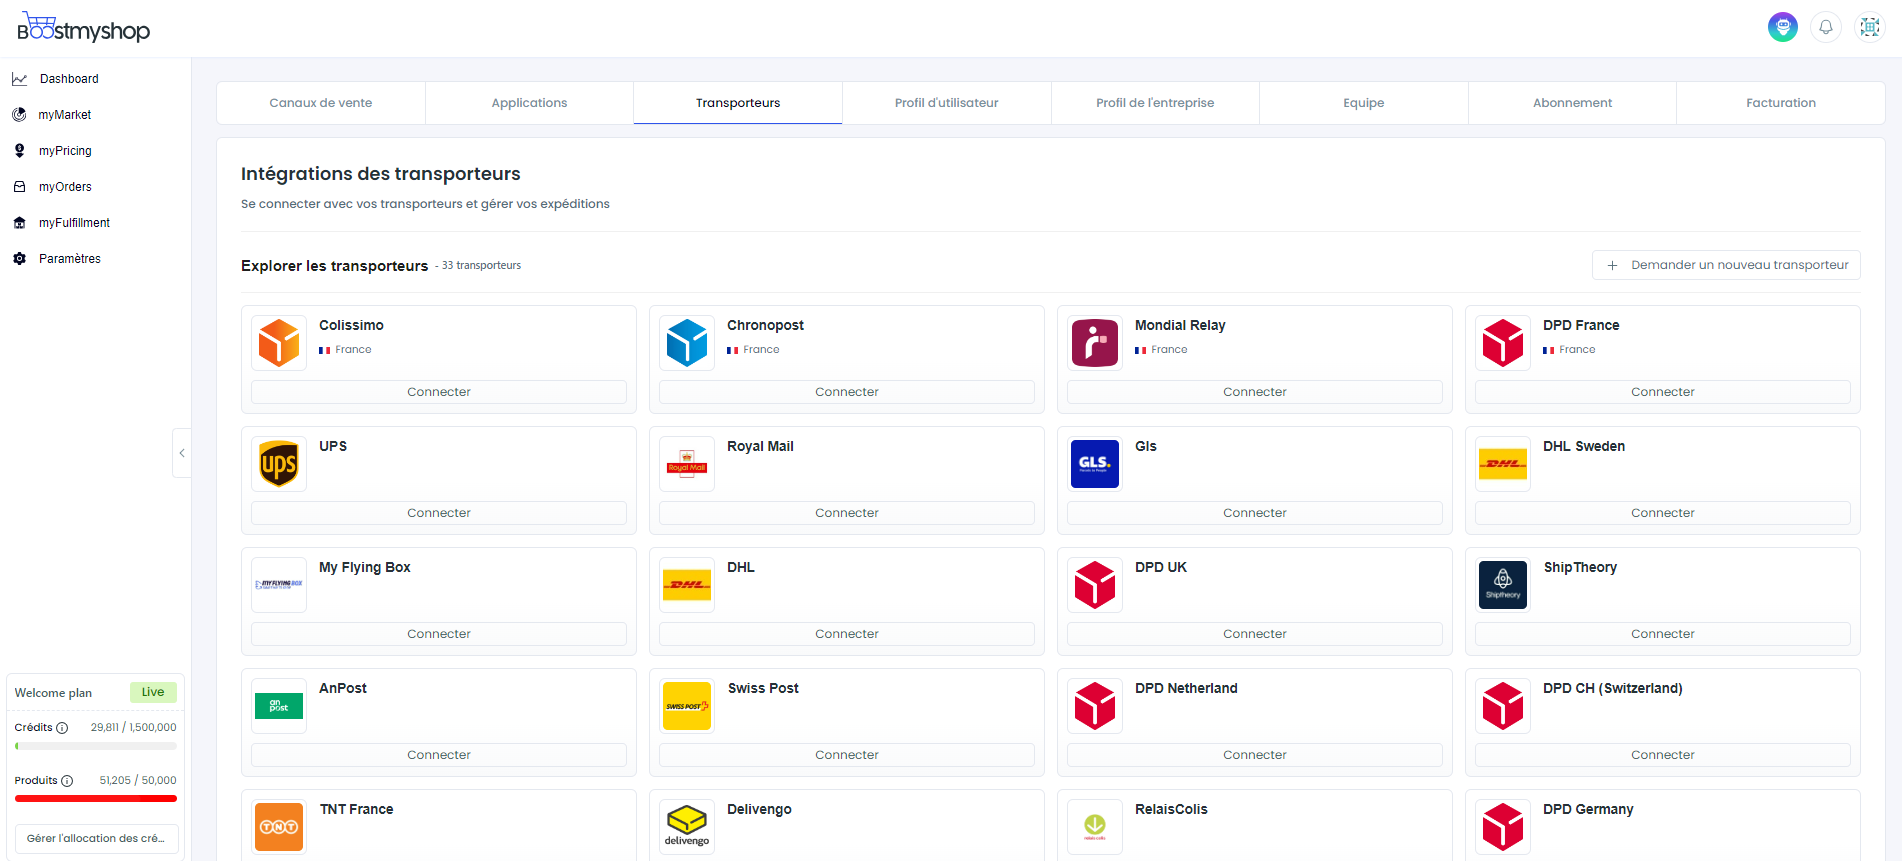This screenshot has height=861, width=1902.
Task: Click the My Flying Box logo
Action: pyautogui.click(x=279, y=585)
